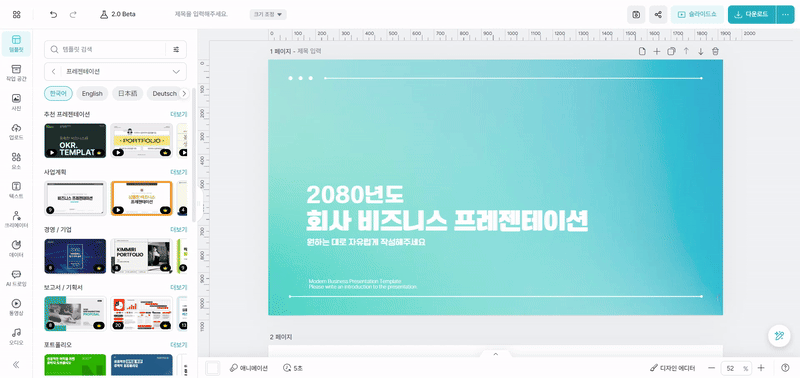800x378 pixels.
Task: Save the design with save icon
Action: pos(636,15)
